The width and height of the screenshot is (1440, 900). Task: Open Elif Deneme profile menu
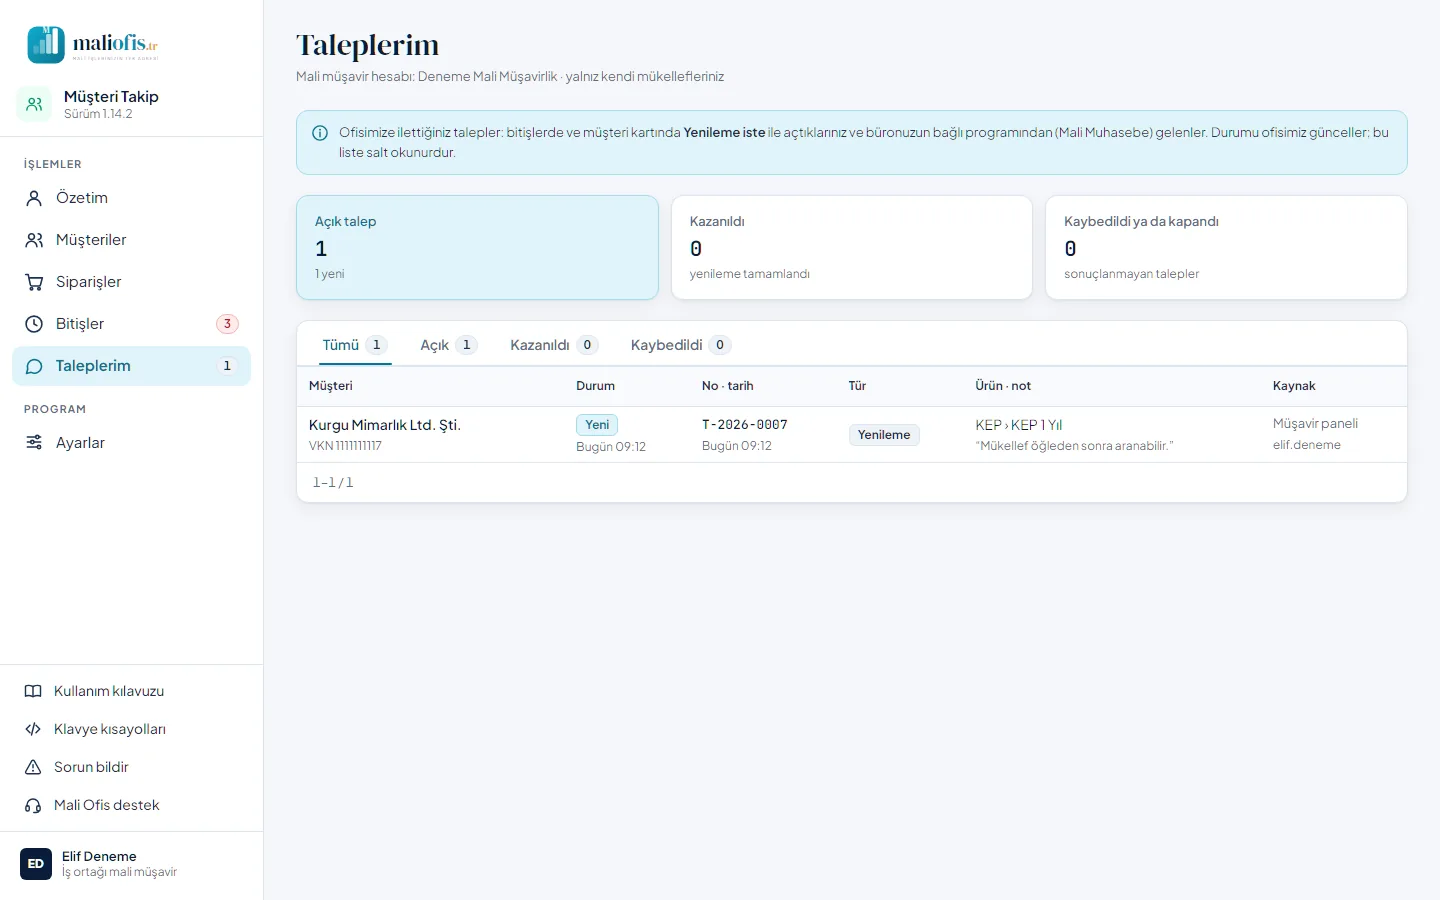(x=131, y=864)
